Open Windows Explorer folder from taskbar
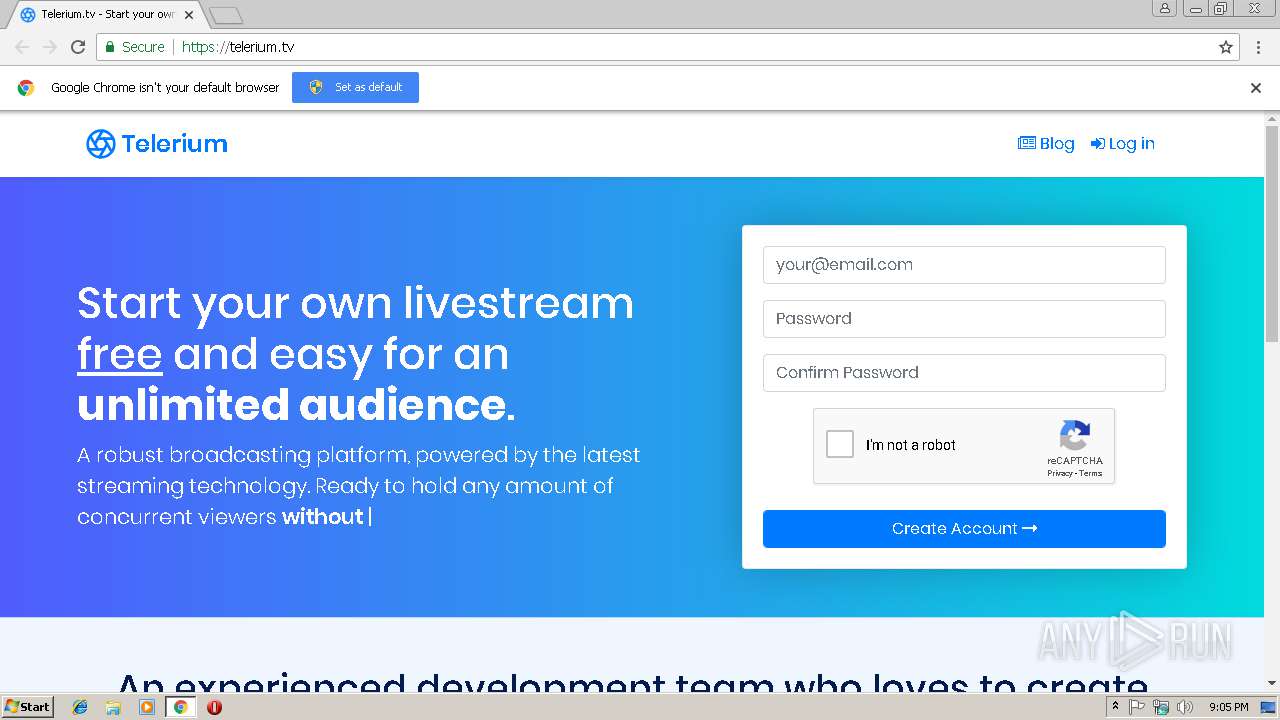This screenshot has height=720, width=1280. (113, 707)
